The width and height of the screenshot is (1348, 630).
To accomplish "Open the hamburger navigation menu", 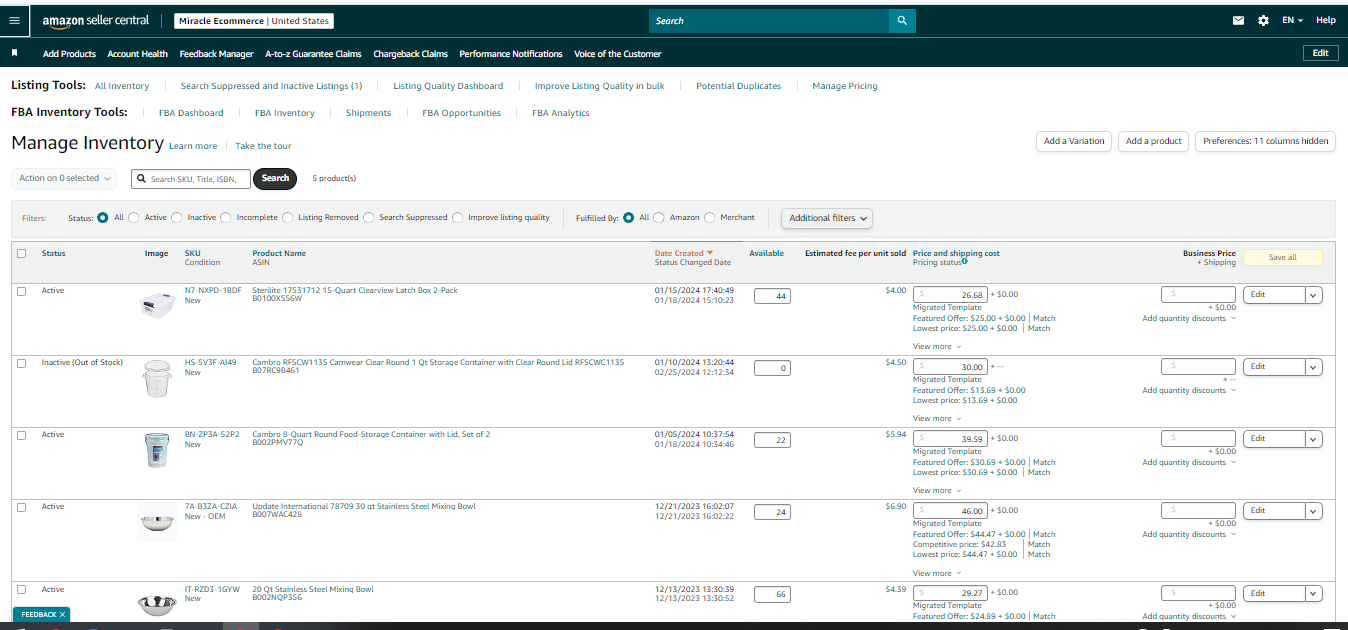I will [14, 20].
